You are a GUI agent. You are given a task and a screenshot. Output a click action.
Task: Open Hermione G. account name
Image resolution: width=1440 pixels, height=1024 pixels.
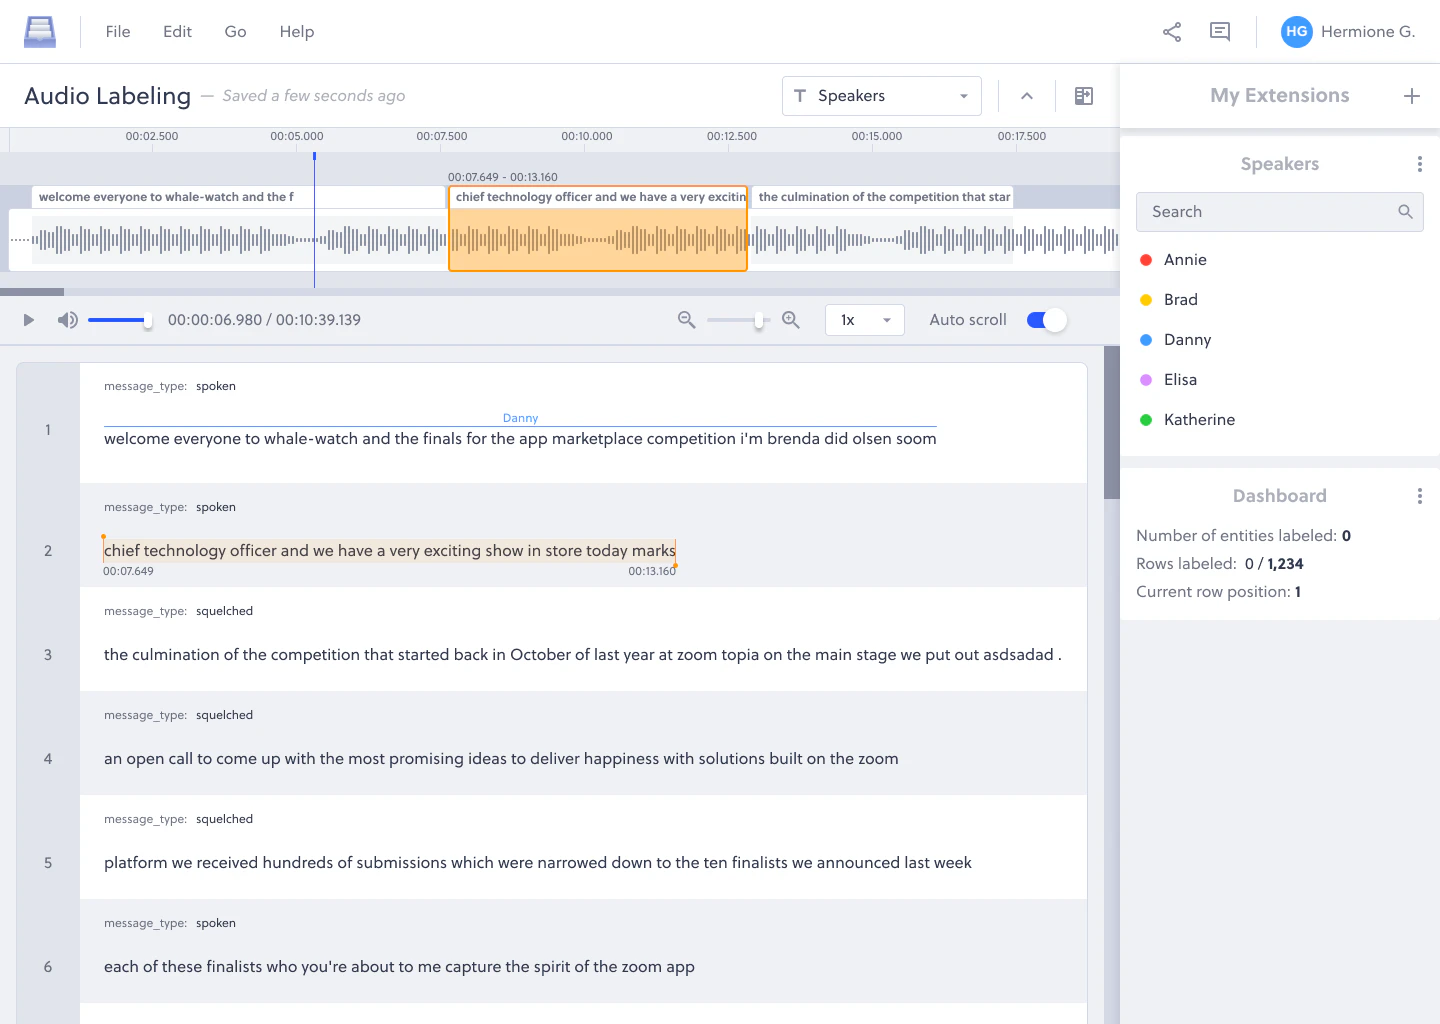[1368, 32]
